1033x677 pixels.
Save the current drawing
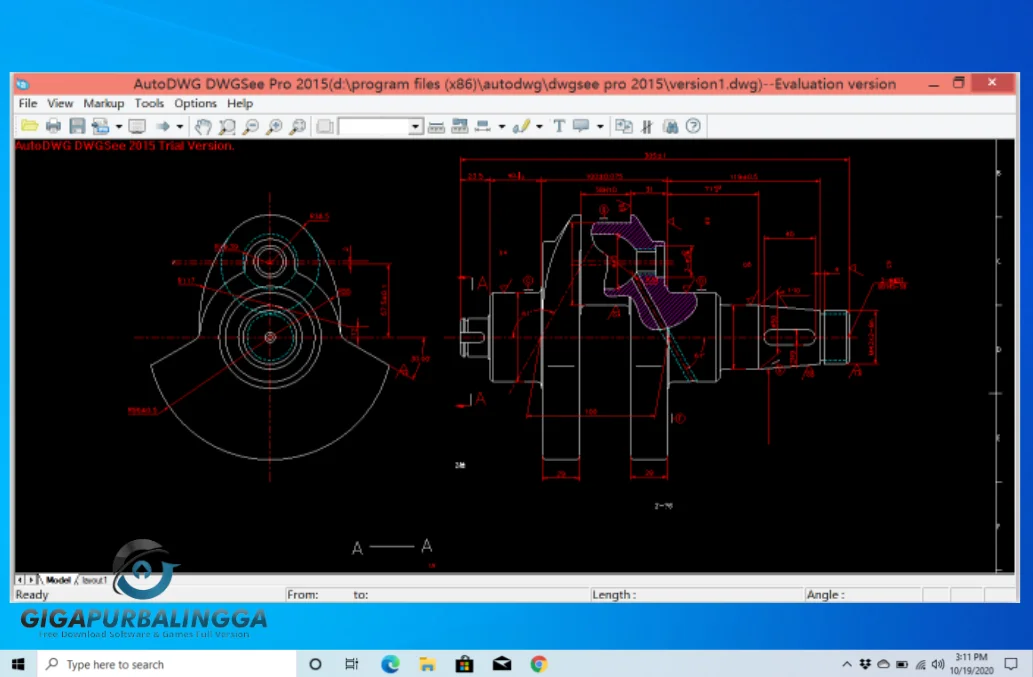click(77, 126)
